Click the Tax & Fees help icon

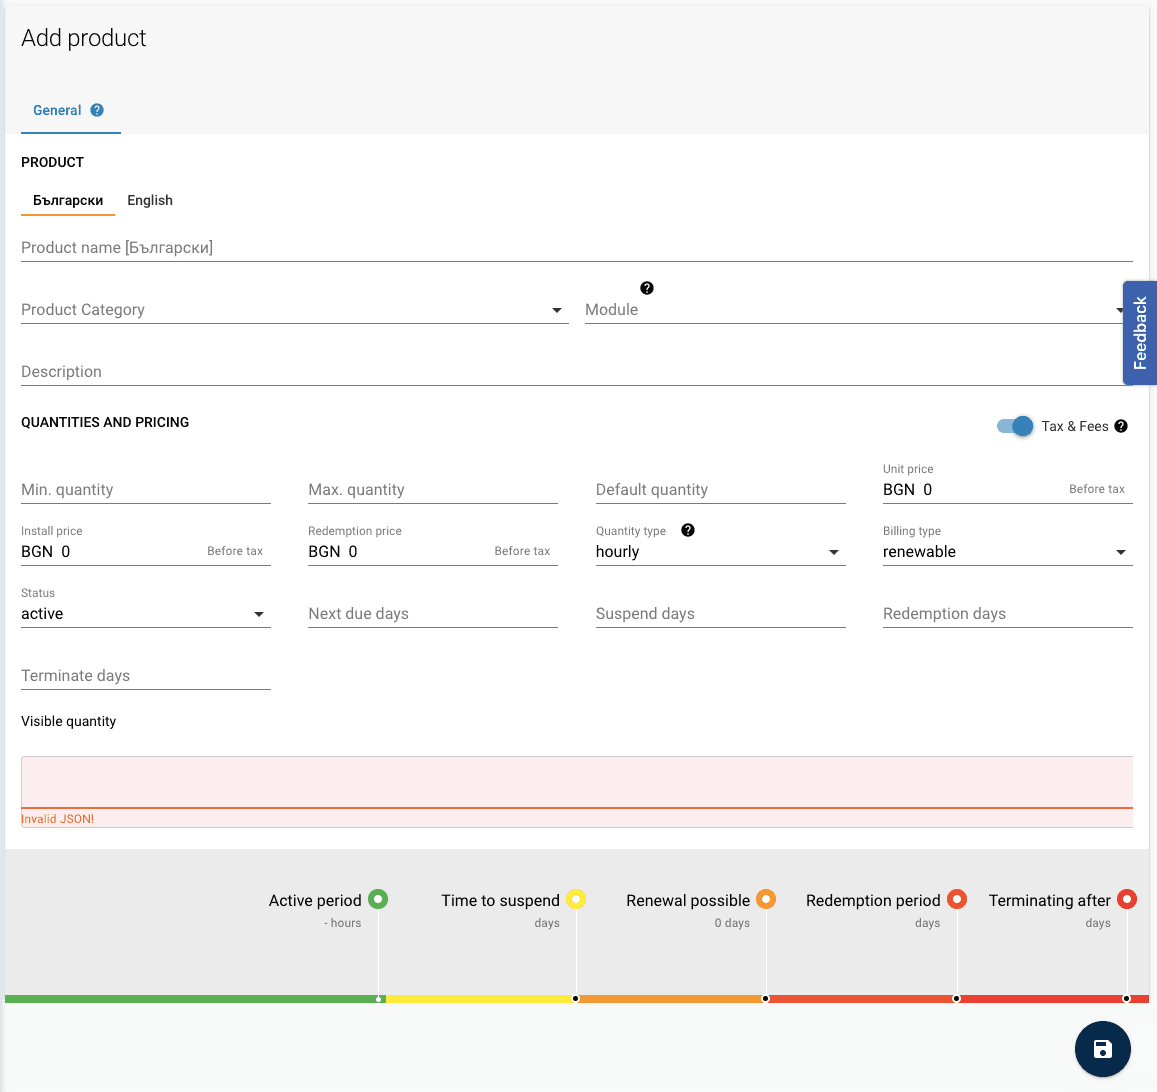click(x=1120, y=426)
